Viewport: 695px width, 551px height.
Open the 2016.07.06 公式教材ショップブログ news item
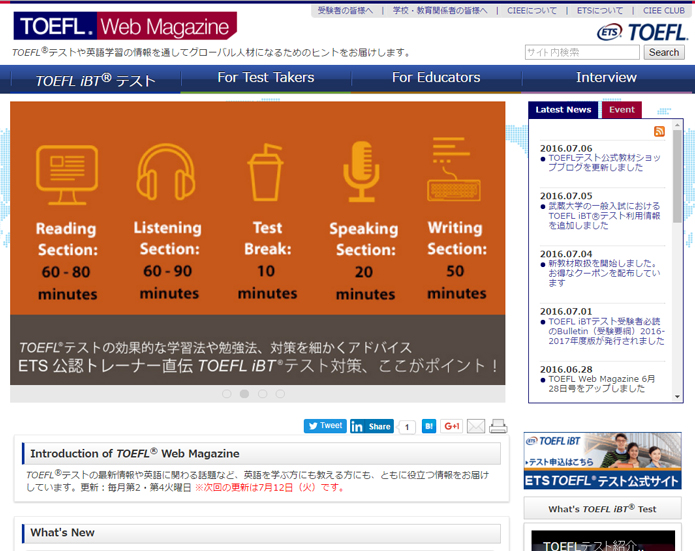tap(604, 163)
